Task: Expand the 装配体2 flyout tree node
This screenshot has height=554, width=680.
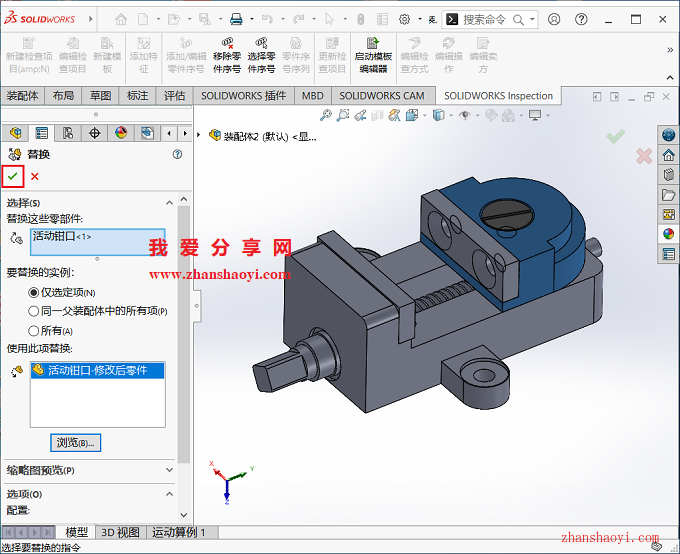Action: [x=199, y=135]
